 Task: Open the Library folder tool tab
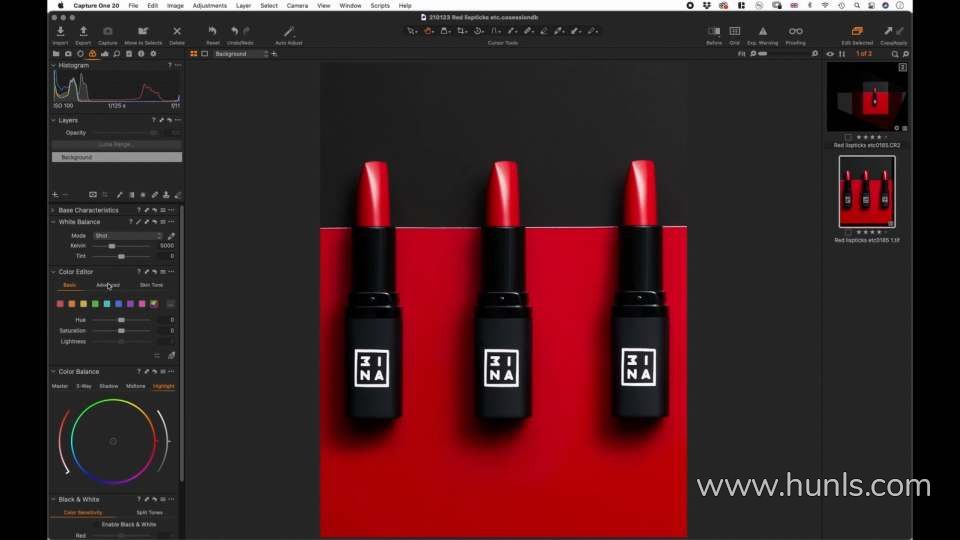[x=56, y=54]
